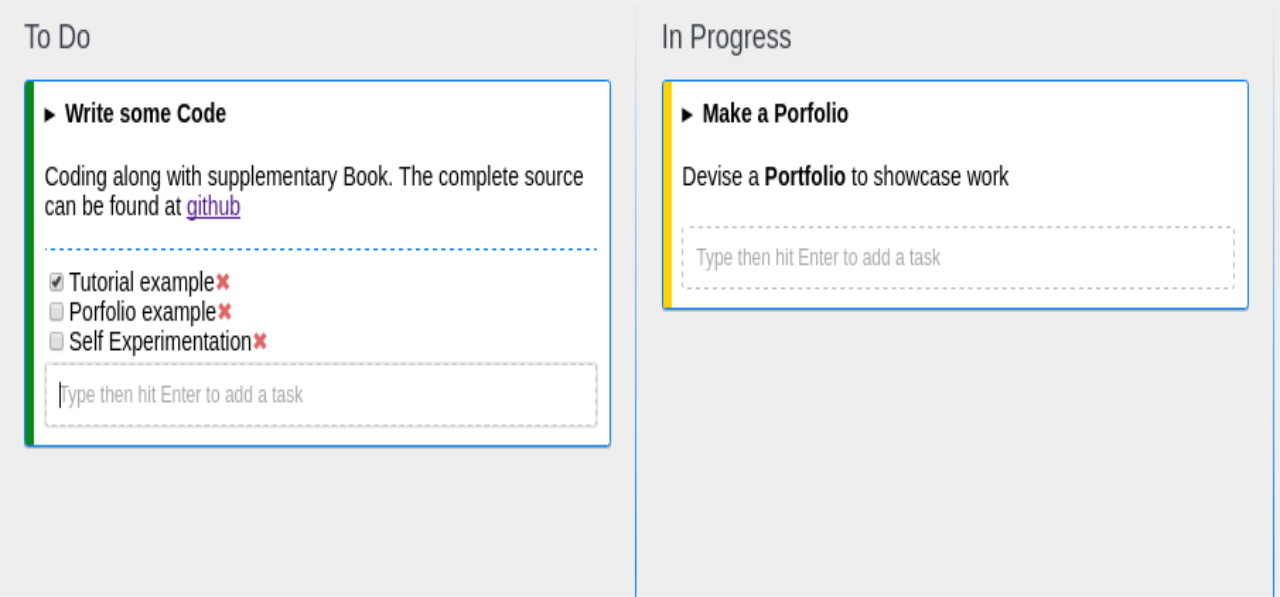Check the Porfolio example checkbox
Image resolution: width=1280 pixels, height=597 pixels.
pyautogui.click(x=57, y=312)
